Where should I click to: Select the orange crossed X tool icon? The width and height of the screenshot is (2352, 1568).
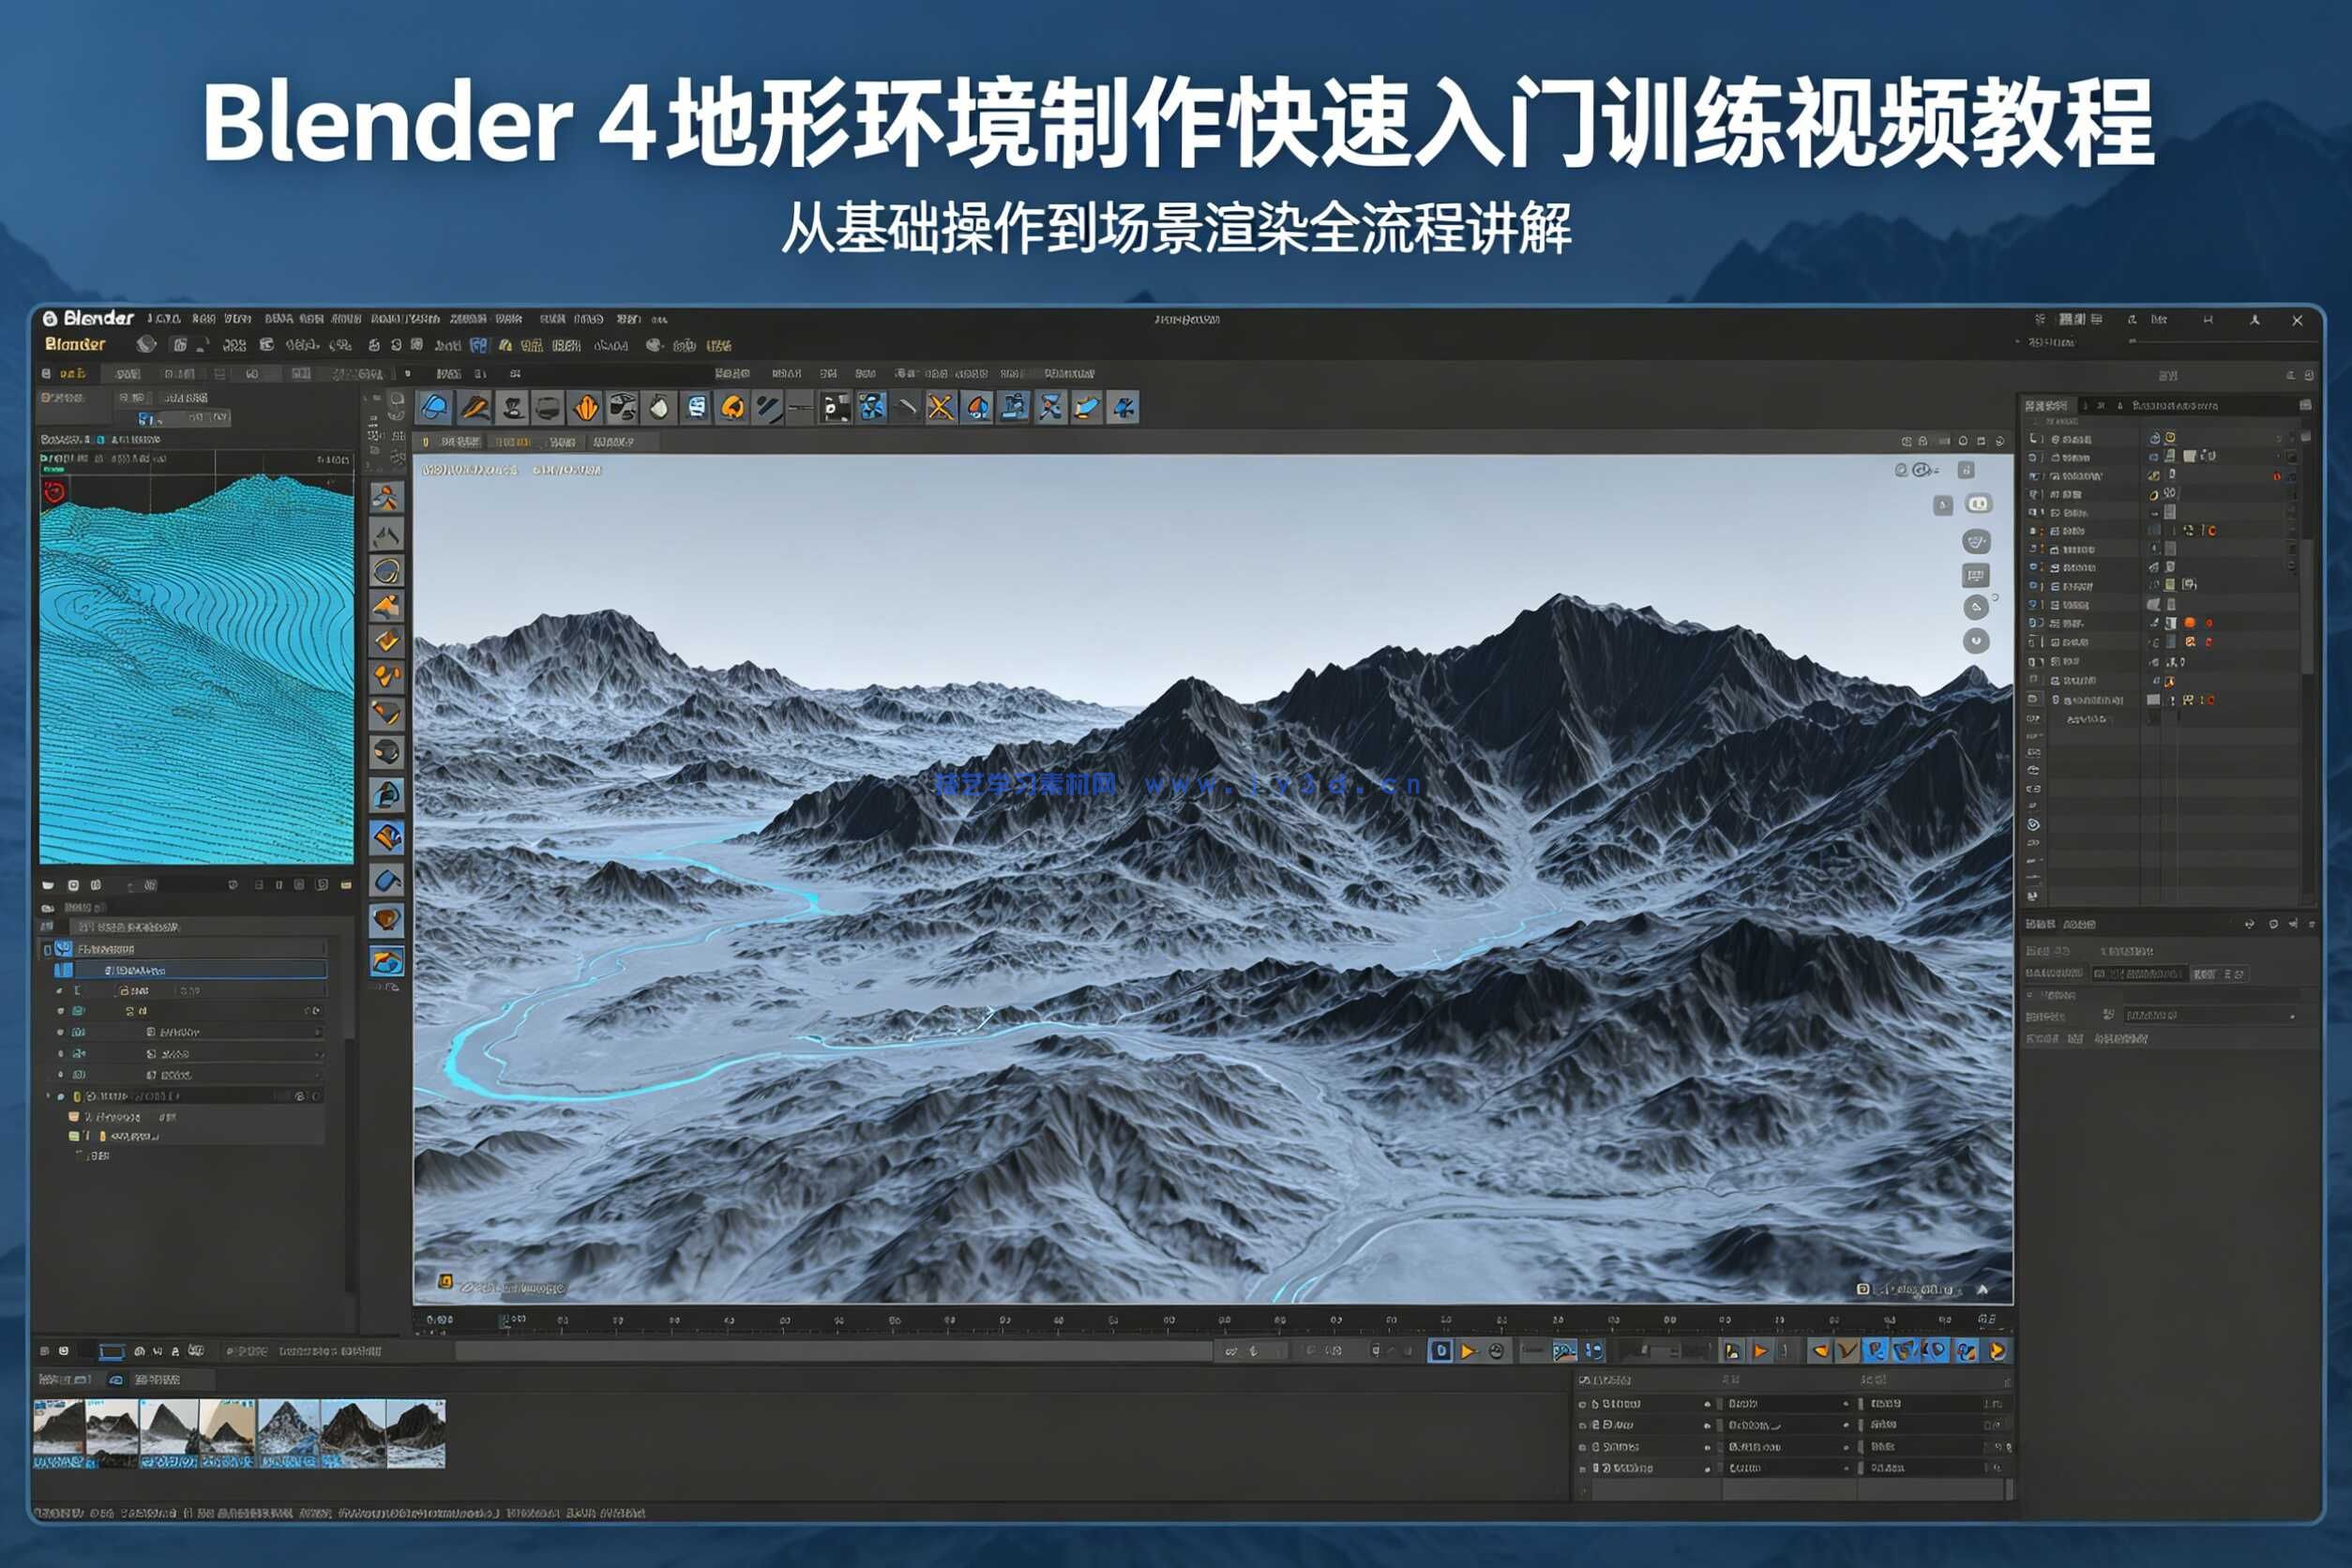point(940,407)
